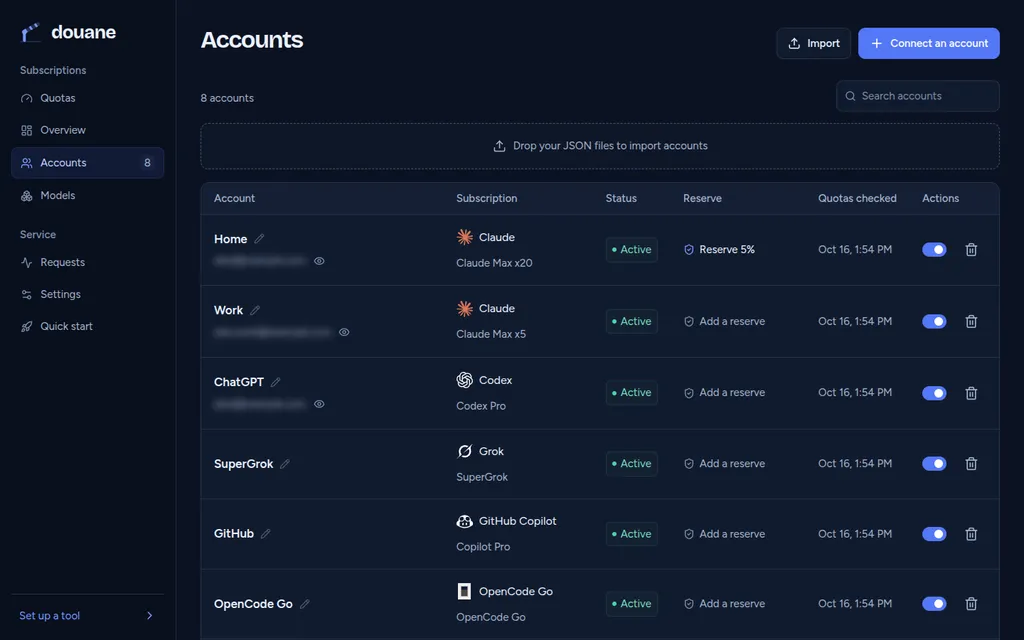Open the Quotas page
Image resolution: width=1024 pixels, height=640 pixels.
(88, 98)
